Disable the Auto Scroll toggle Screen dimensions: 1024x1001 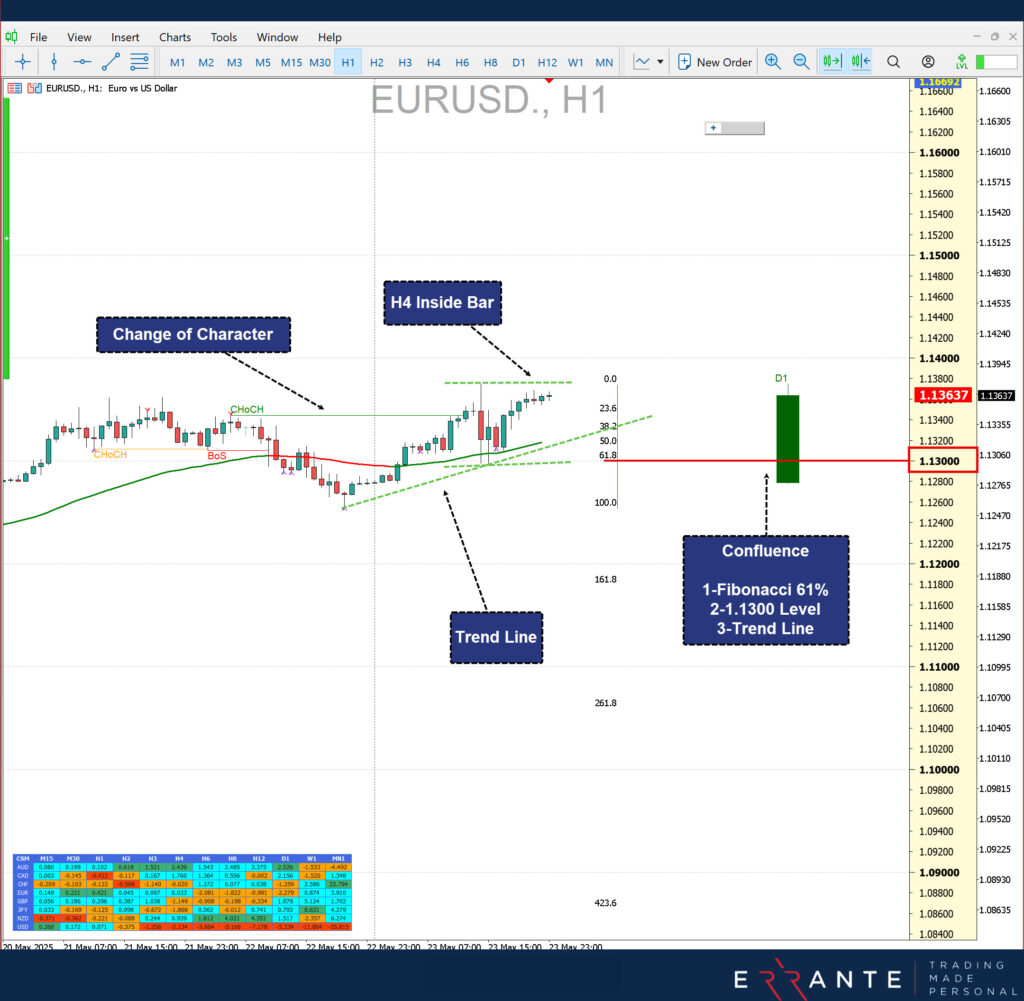831,62
